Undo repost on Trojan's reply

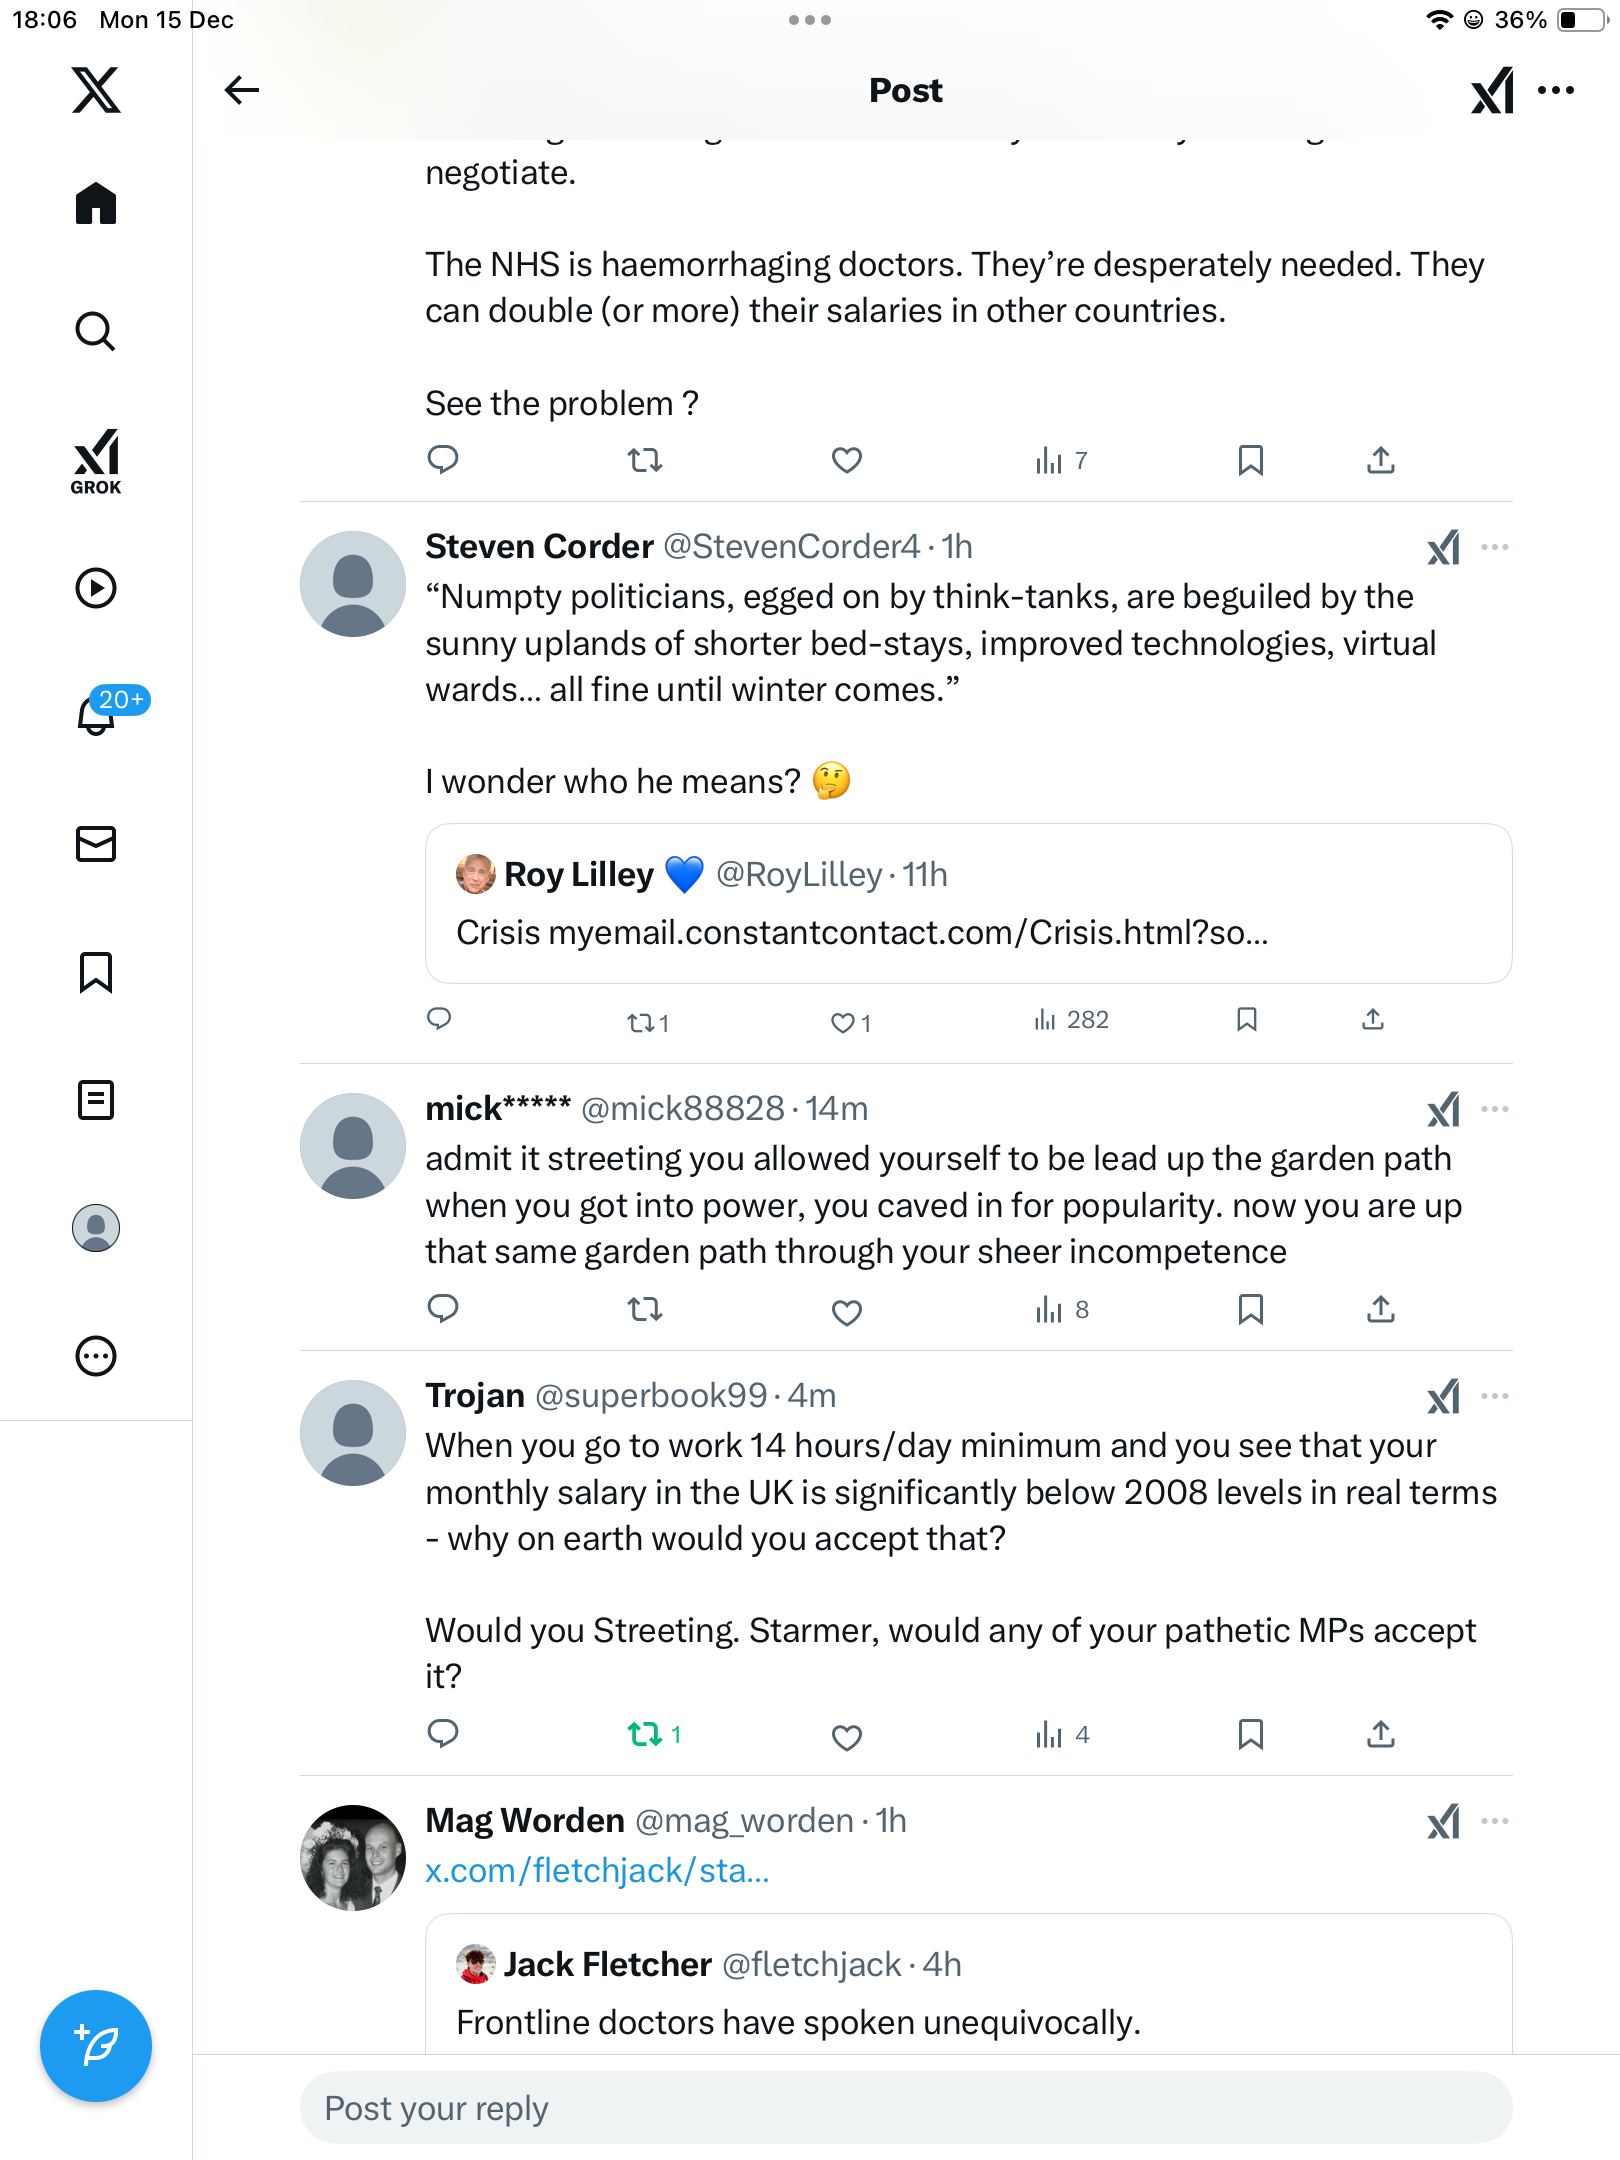[645, 1734]
